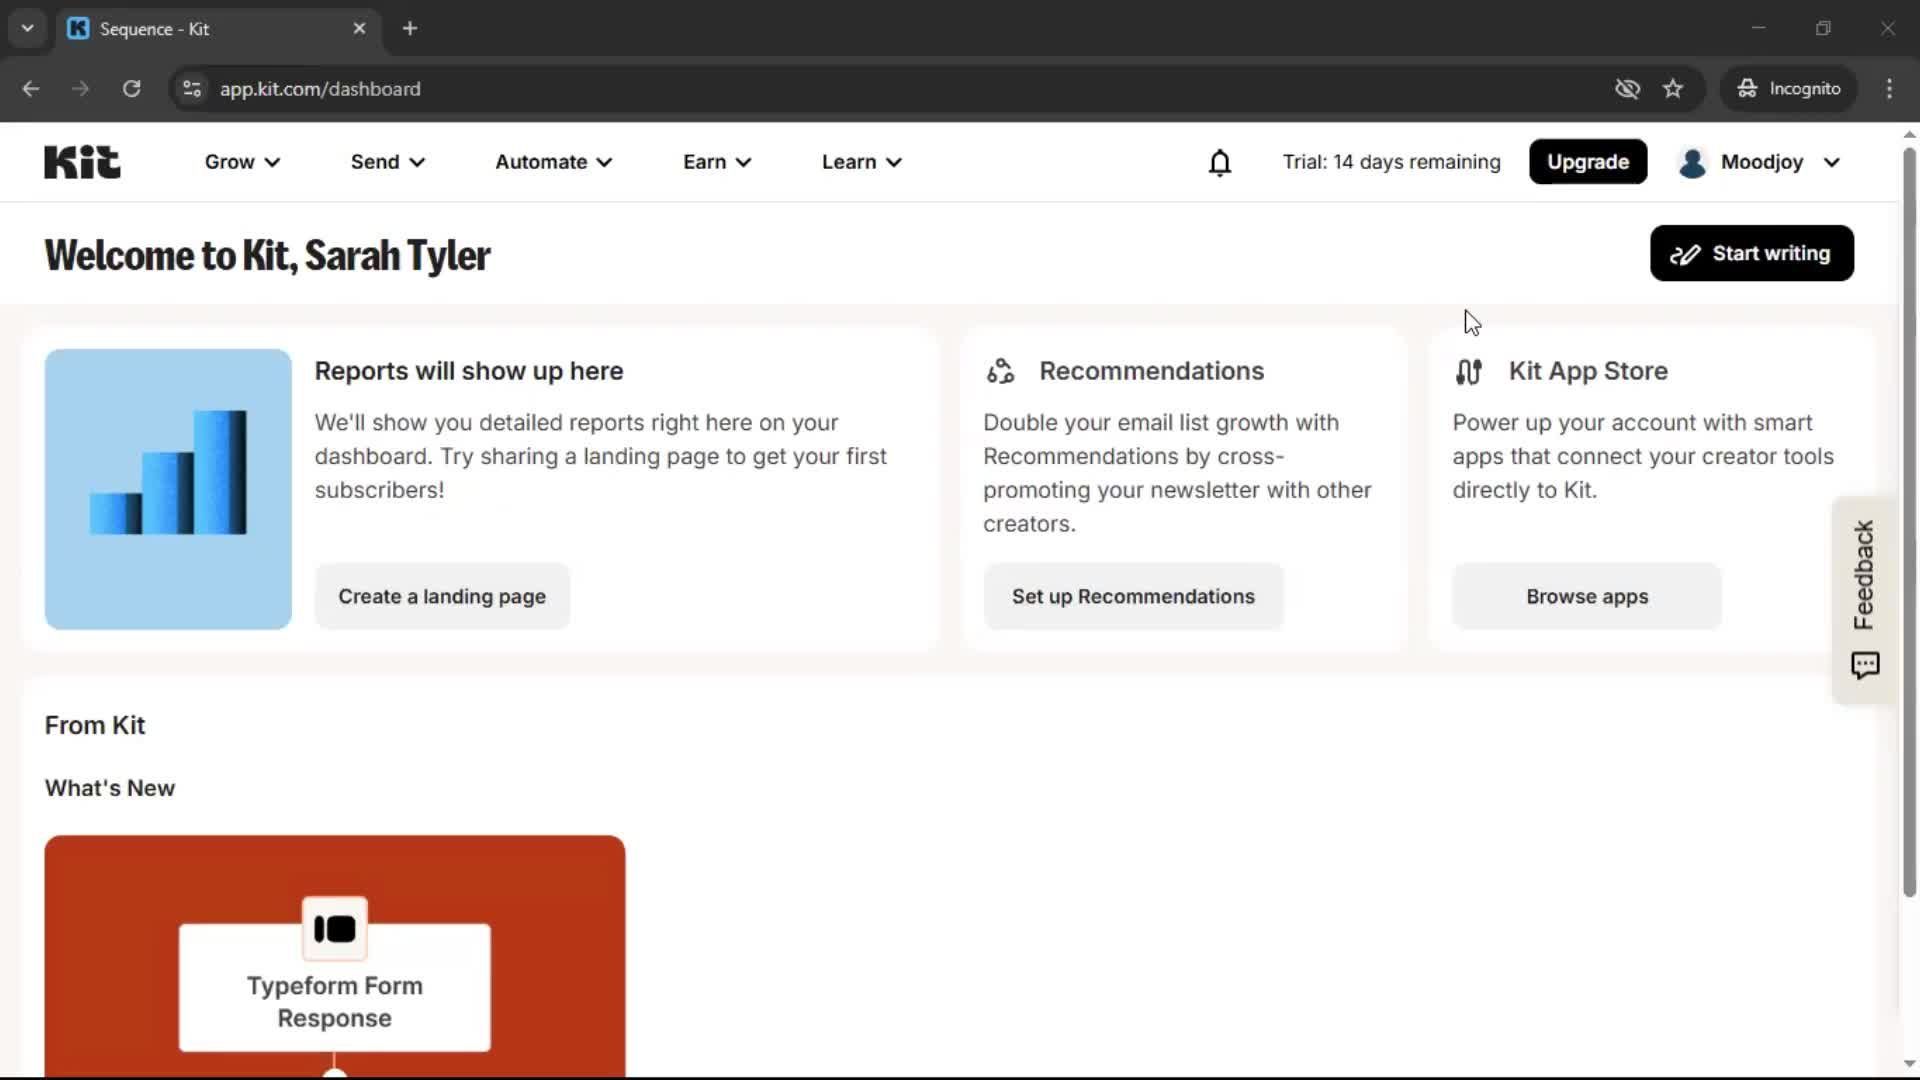
Task: View site information icon in address bar
Action: pos(192,89)
